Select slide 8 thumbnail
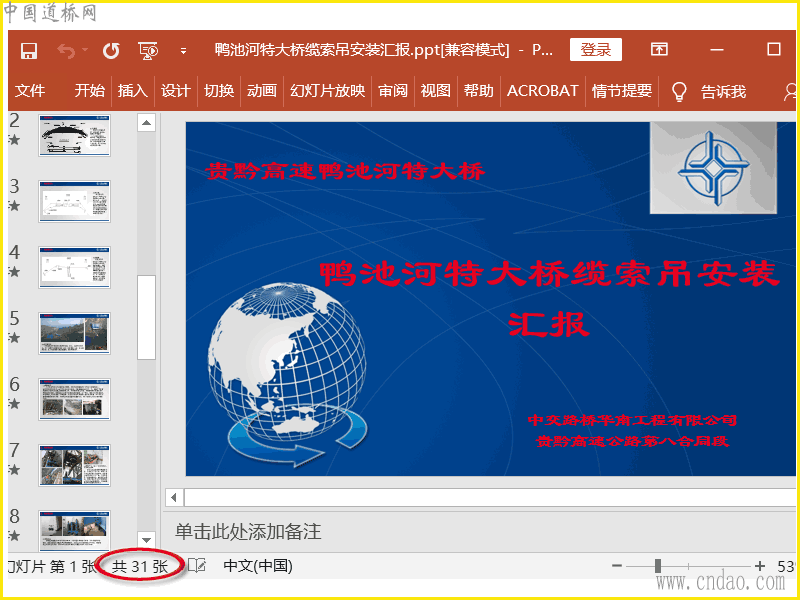 pyautogui.click(x=74, y=531)
